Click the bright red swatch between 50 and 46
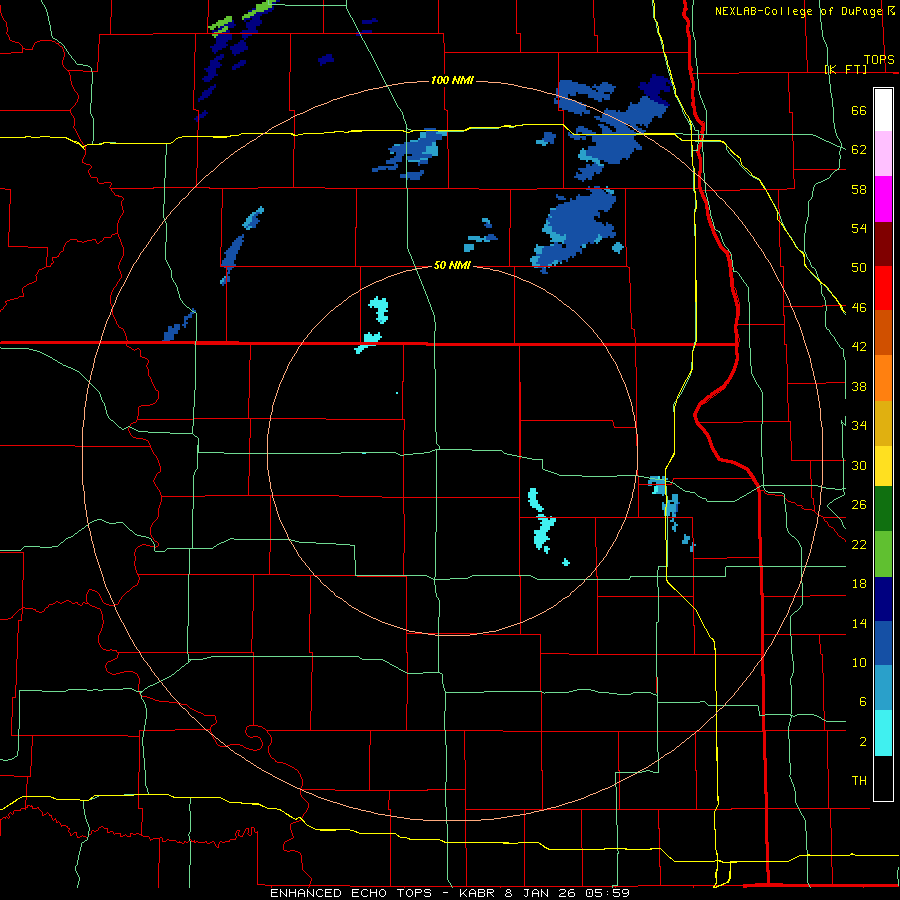 [x=883, y=288]
